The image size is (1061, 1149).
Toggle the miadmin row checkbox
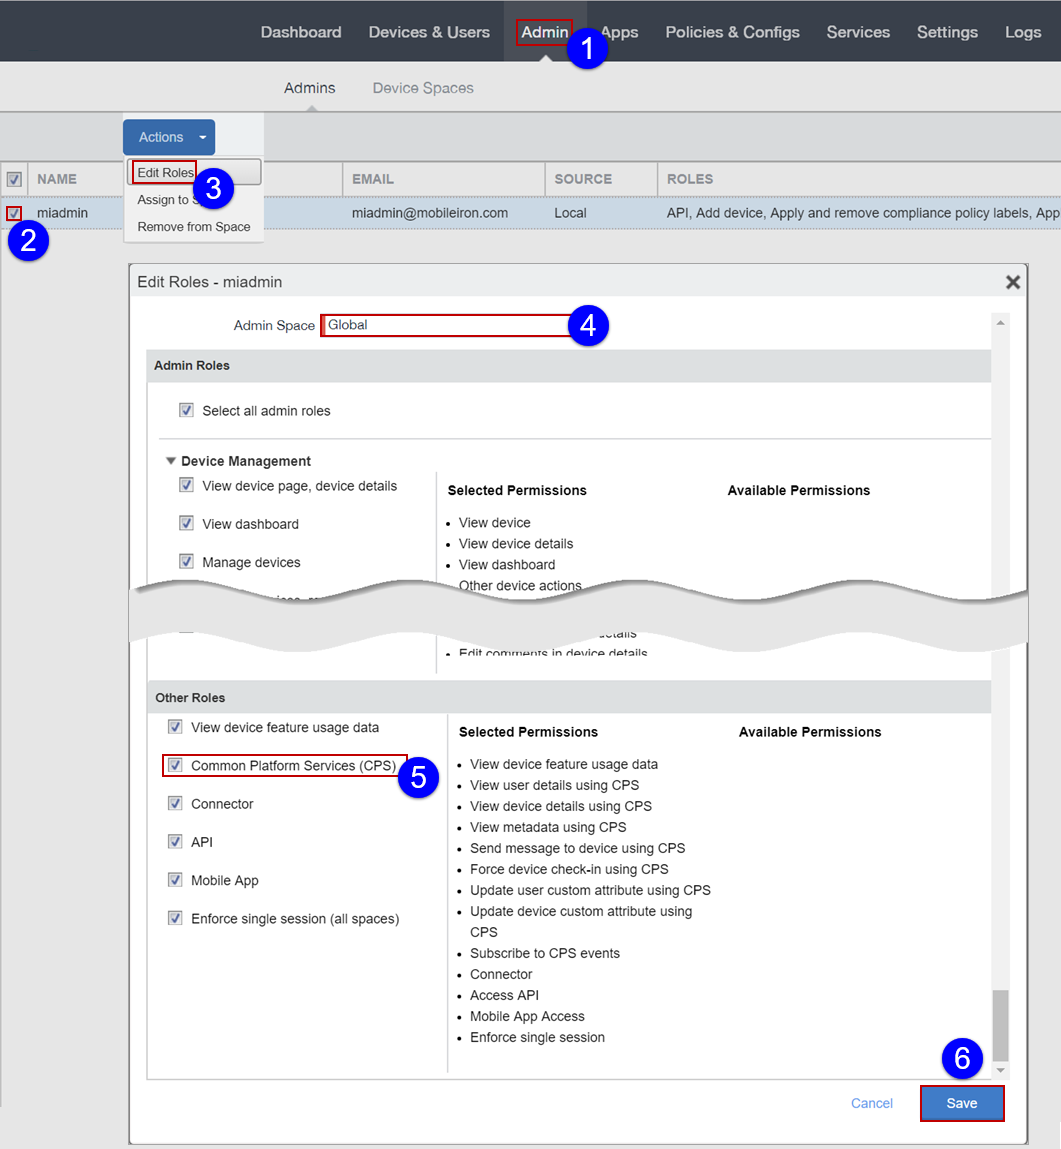14,213
